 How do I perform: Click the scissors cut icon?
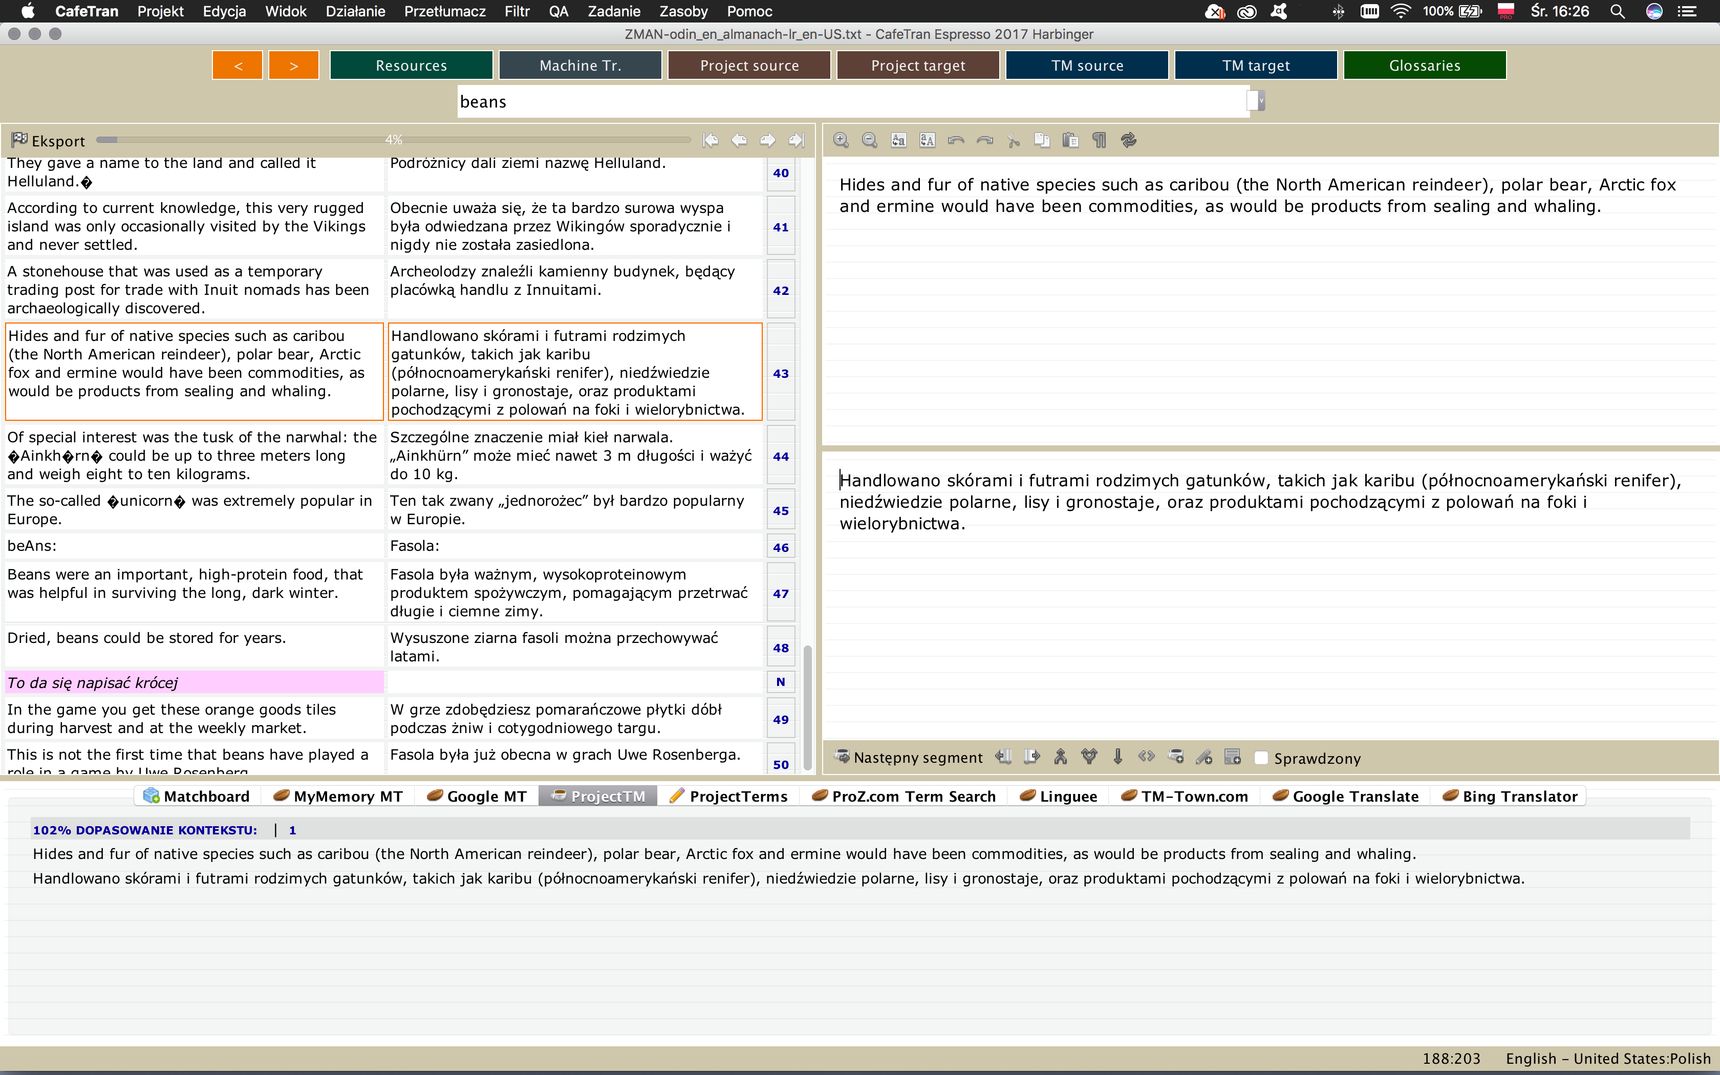pyautogui.click(x=1014, y=140)
